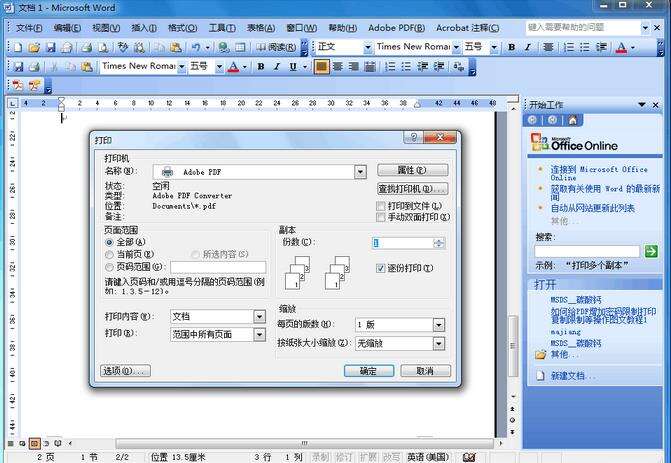Click the Insert Hyperlink globe icon
Image resolution: width=671 pixels, height=463 pixels.
pyautogui.click(x=223, y=47)
